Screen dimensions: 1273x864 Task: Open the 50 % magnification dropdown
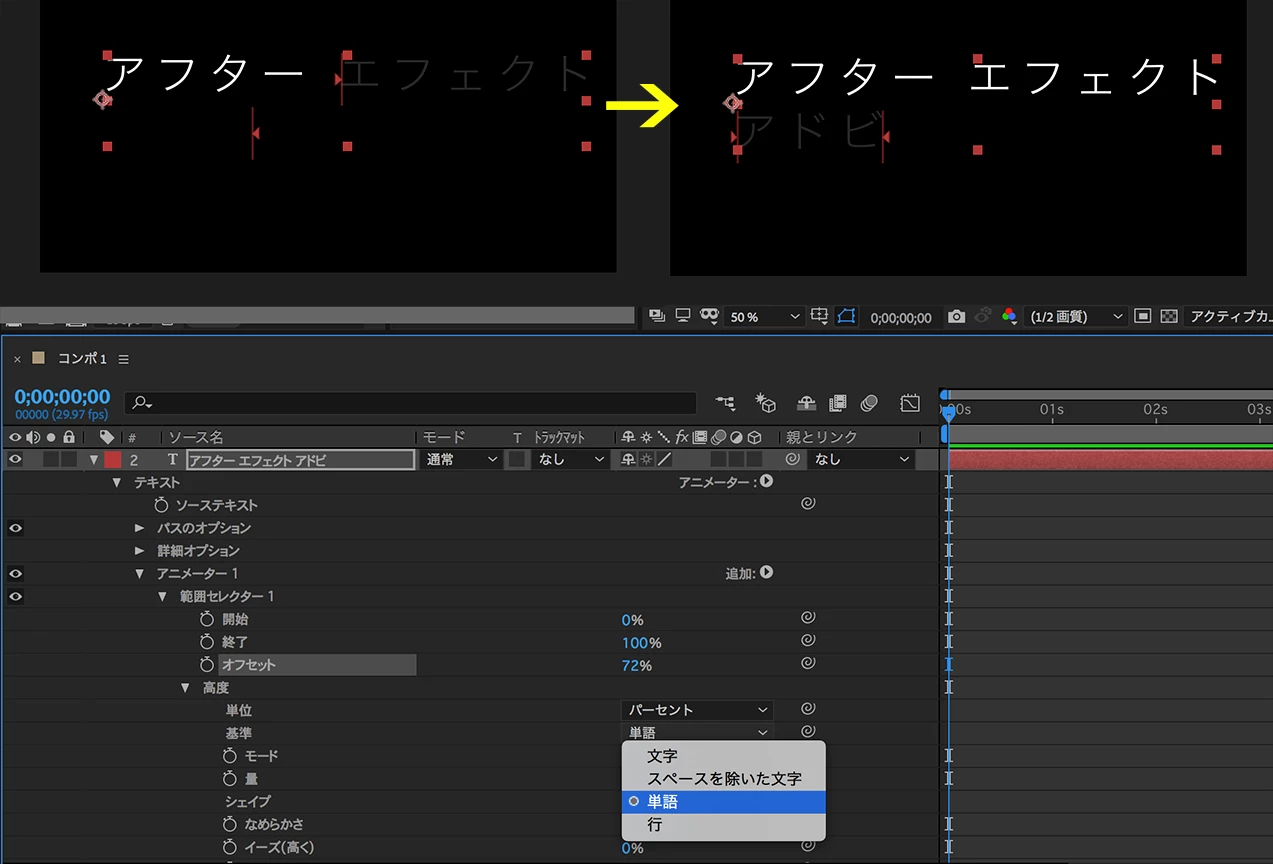pyautogui.click(x=764, y=317)
